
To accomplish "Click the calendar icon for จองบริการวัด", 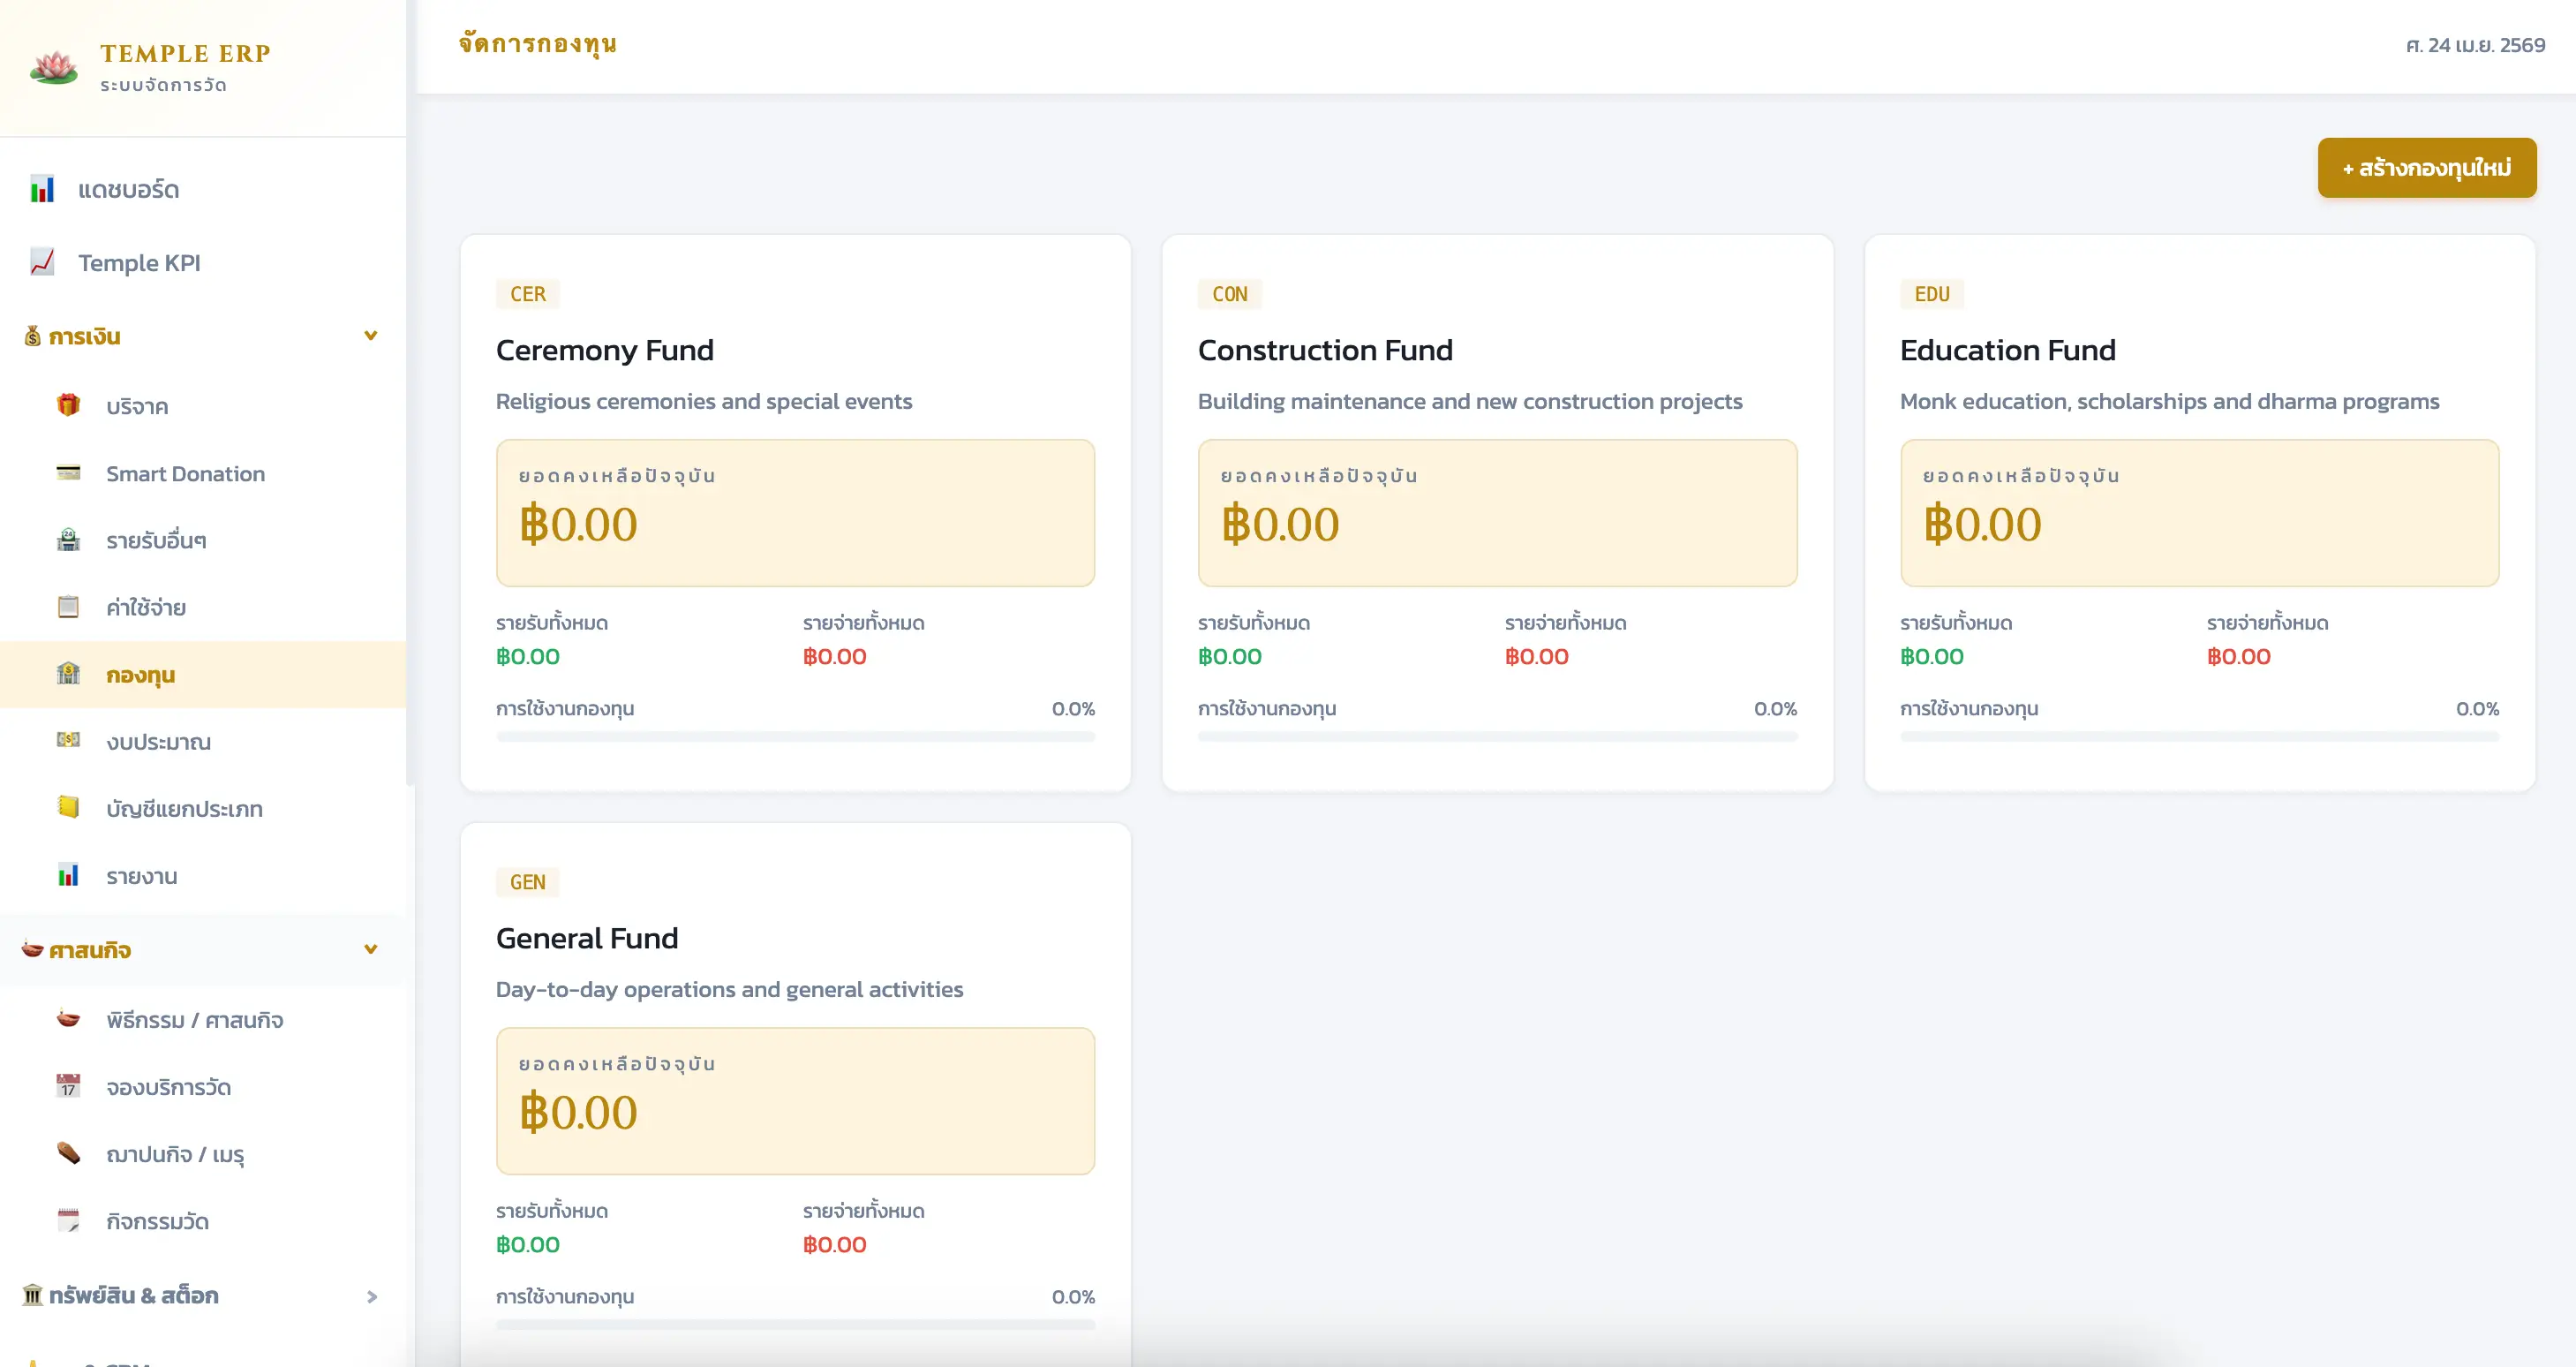I will (x=68, y=1086).
